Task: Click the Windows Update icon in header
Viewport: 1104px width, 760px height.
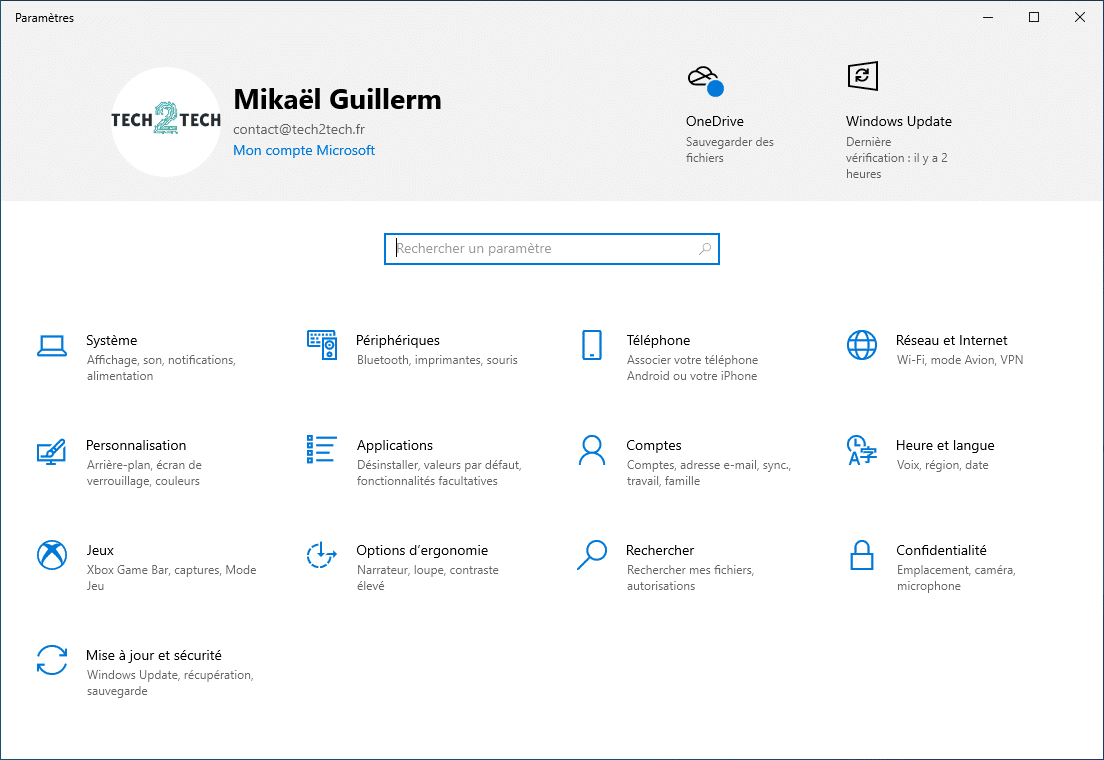Action: (862, 76)
